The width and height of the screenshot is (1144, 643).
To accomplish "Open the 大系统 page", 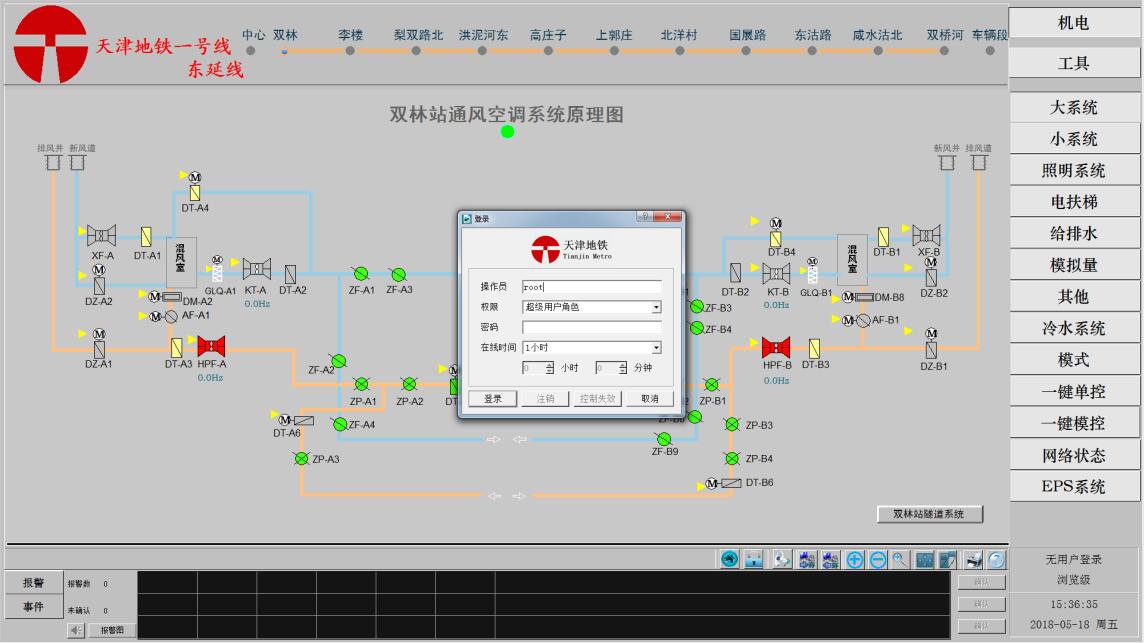I will click(x=1074, y=107).
